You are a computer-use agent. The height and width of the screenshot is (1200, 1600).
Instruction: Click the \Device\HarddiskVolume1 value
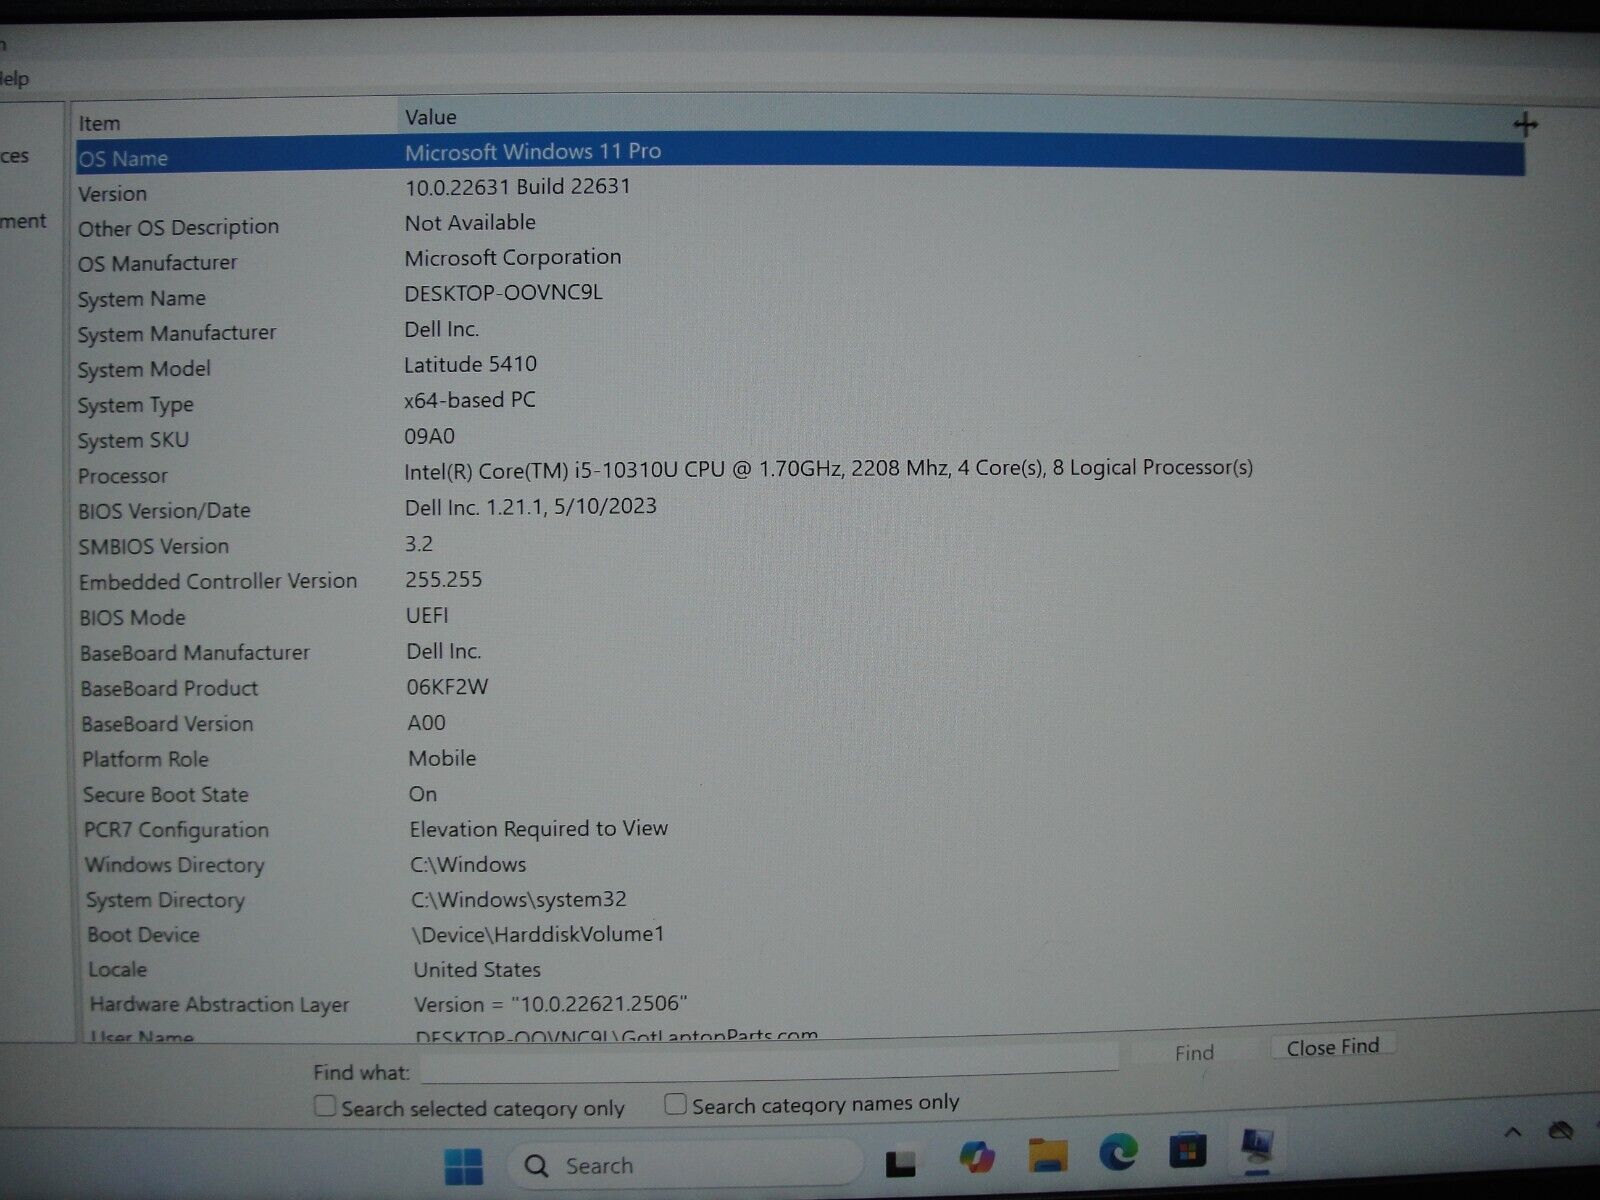click(x=538, y=934)
